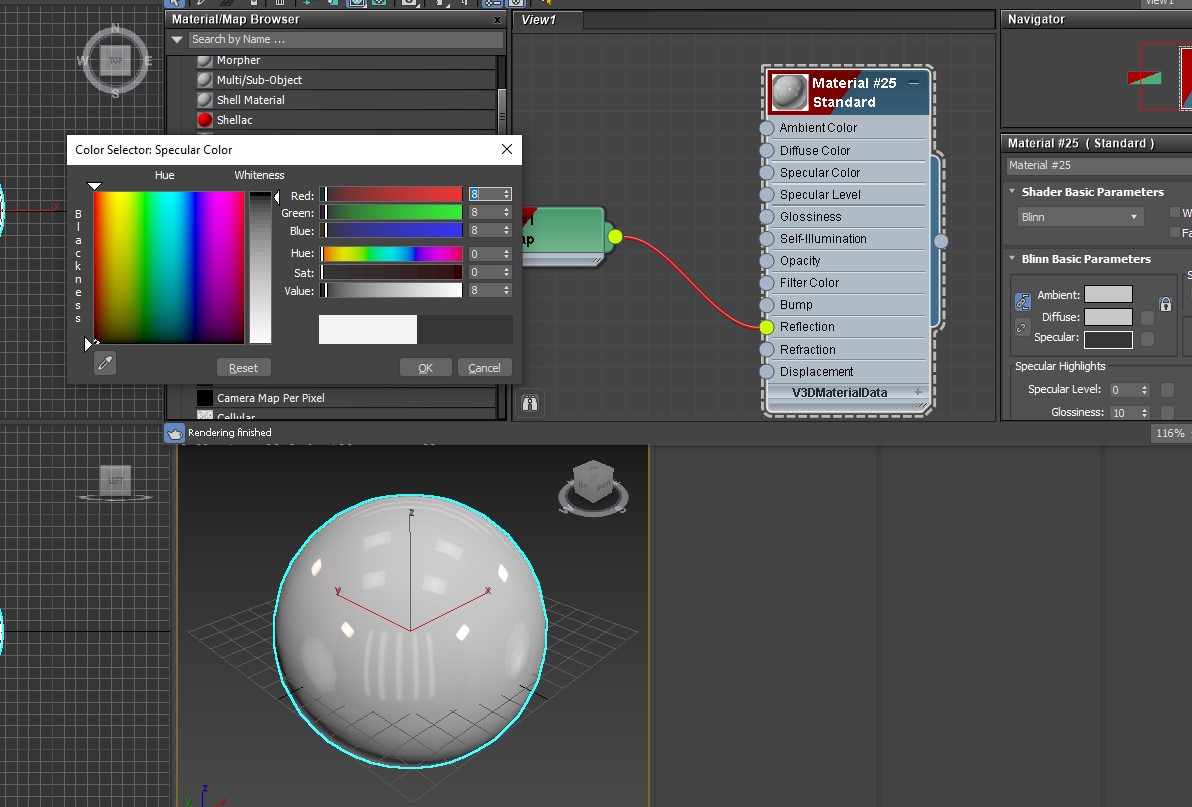Screen dimensions: 1192x807
Task: Click on the Red channel slider bar
Action: 392,195
